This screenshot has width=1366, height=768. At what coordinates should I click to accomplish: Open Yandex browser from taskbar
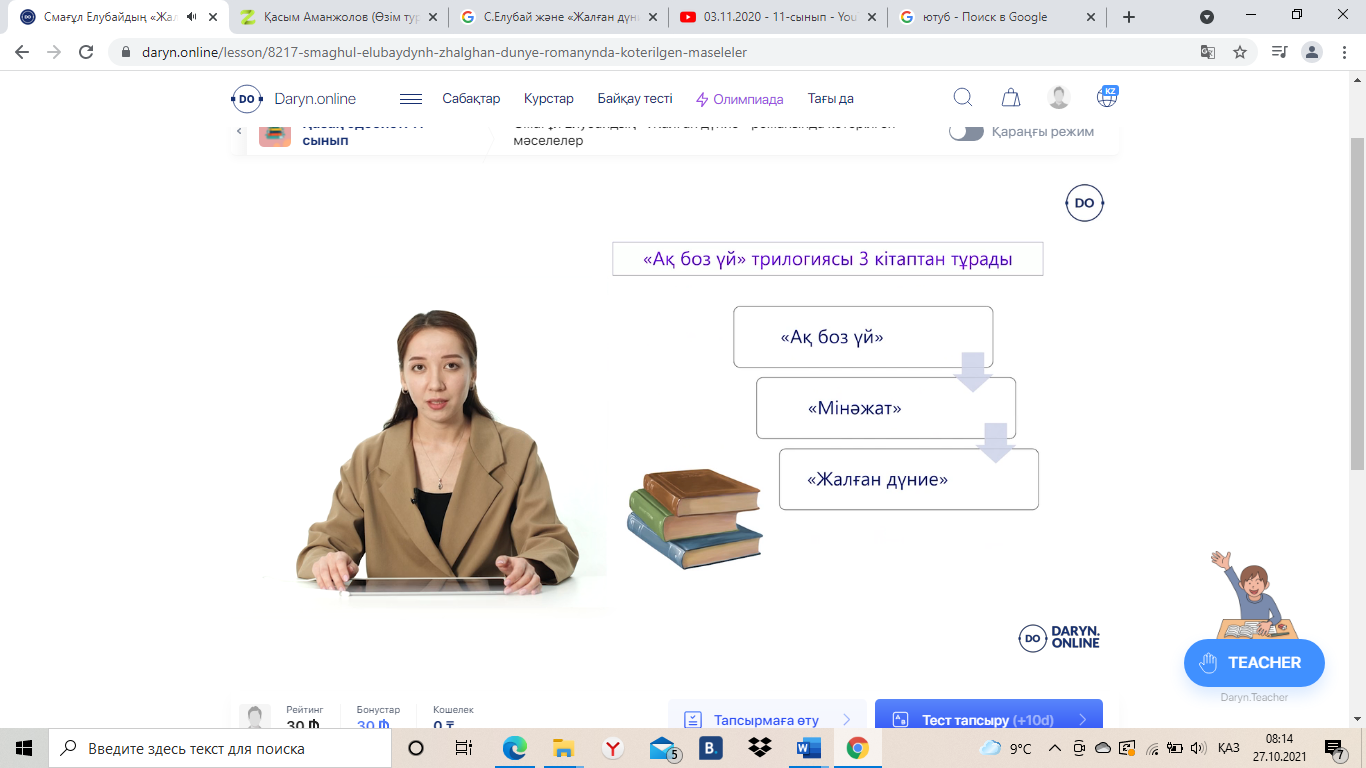612,748
